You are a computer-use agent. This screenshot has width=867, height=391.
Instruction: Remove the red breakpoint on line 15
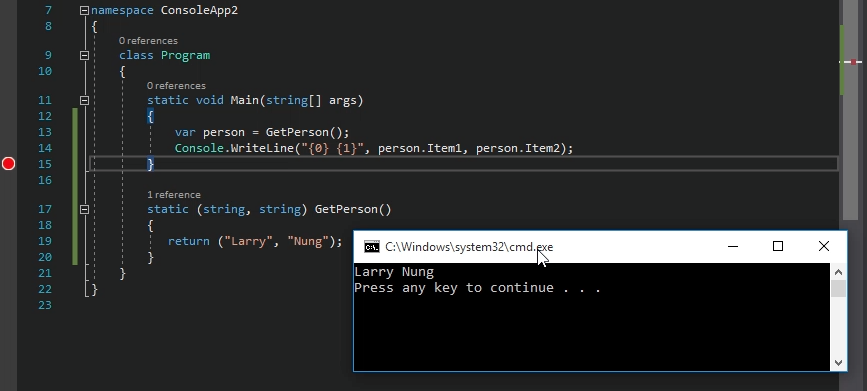click(8, 164)
